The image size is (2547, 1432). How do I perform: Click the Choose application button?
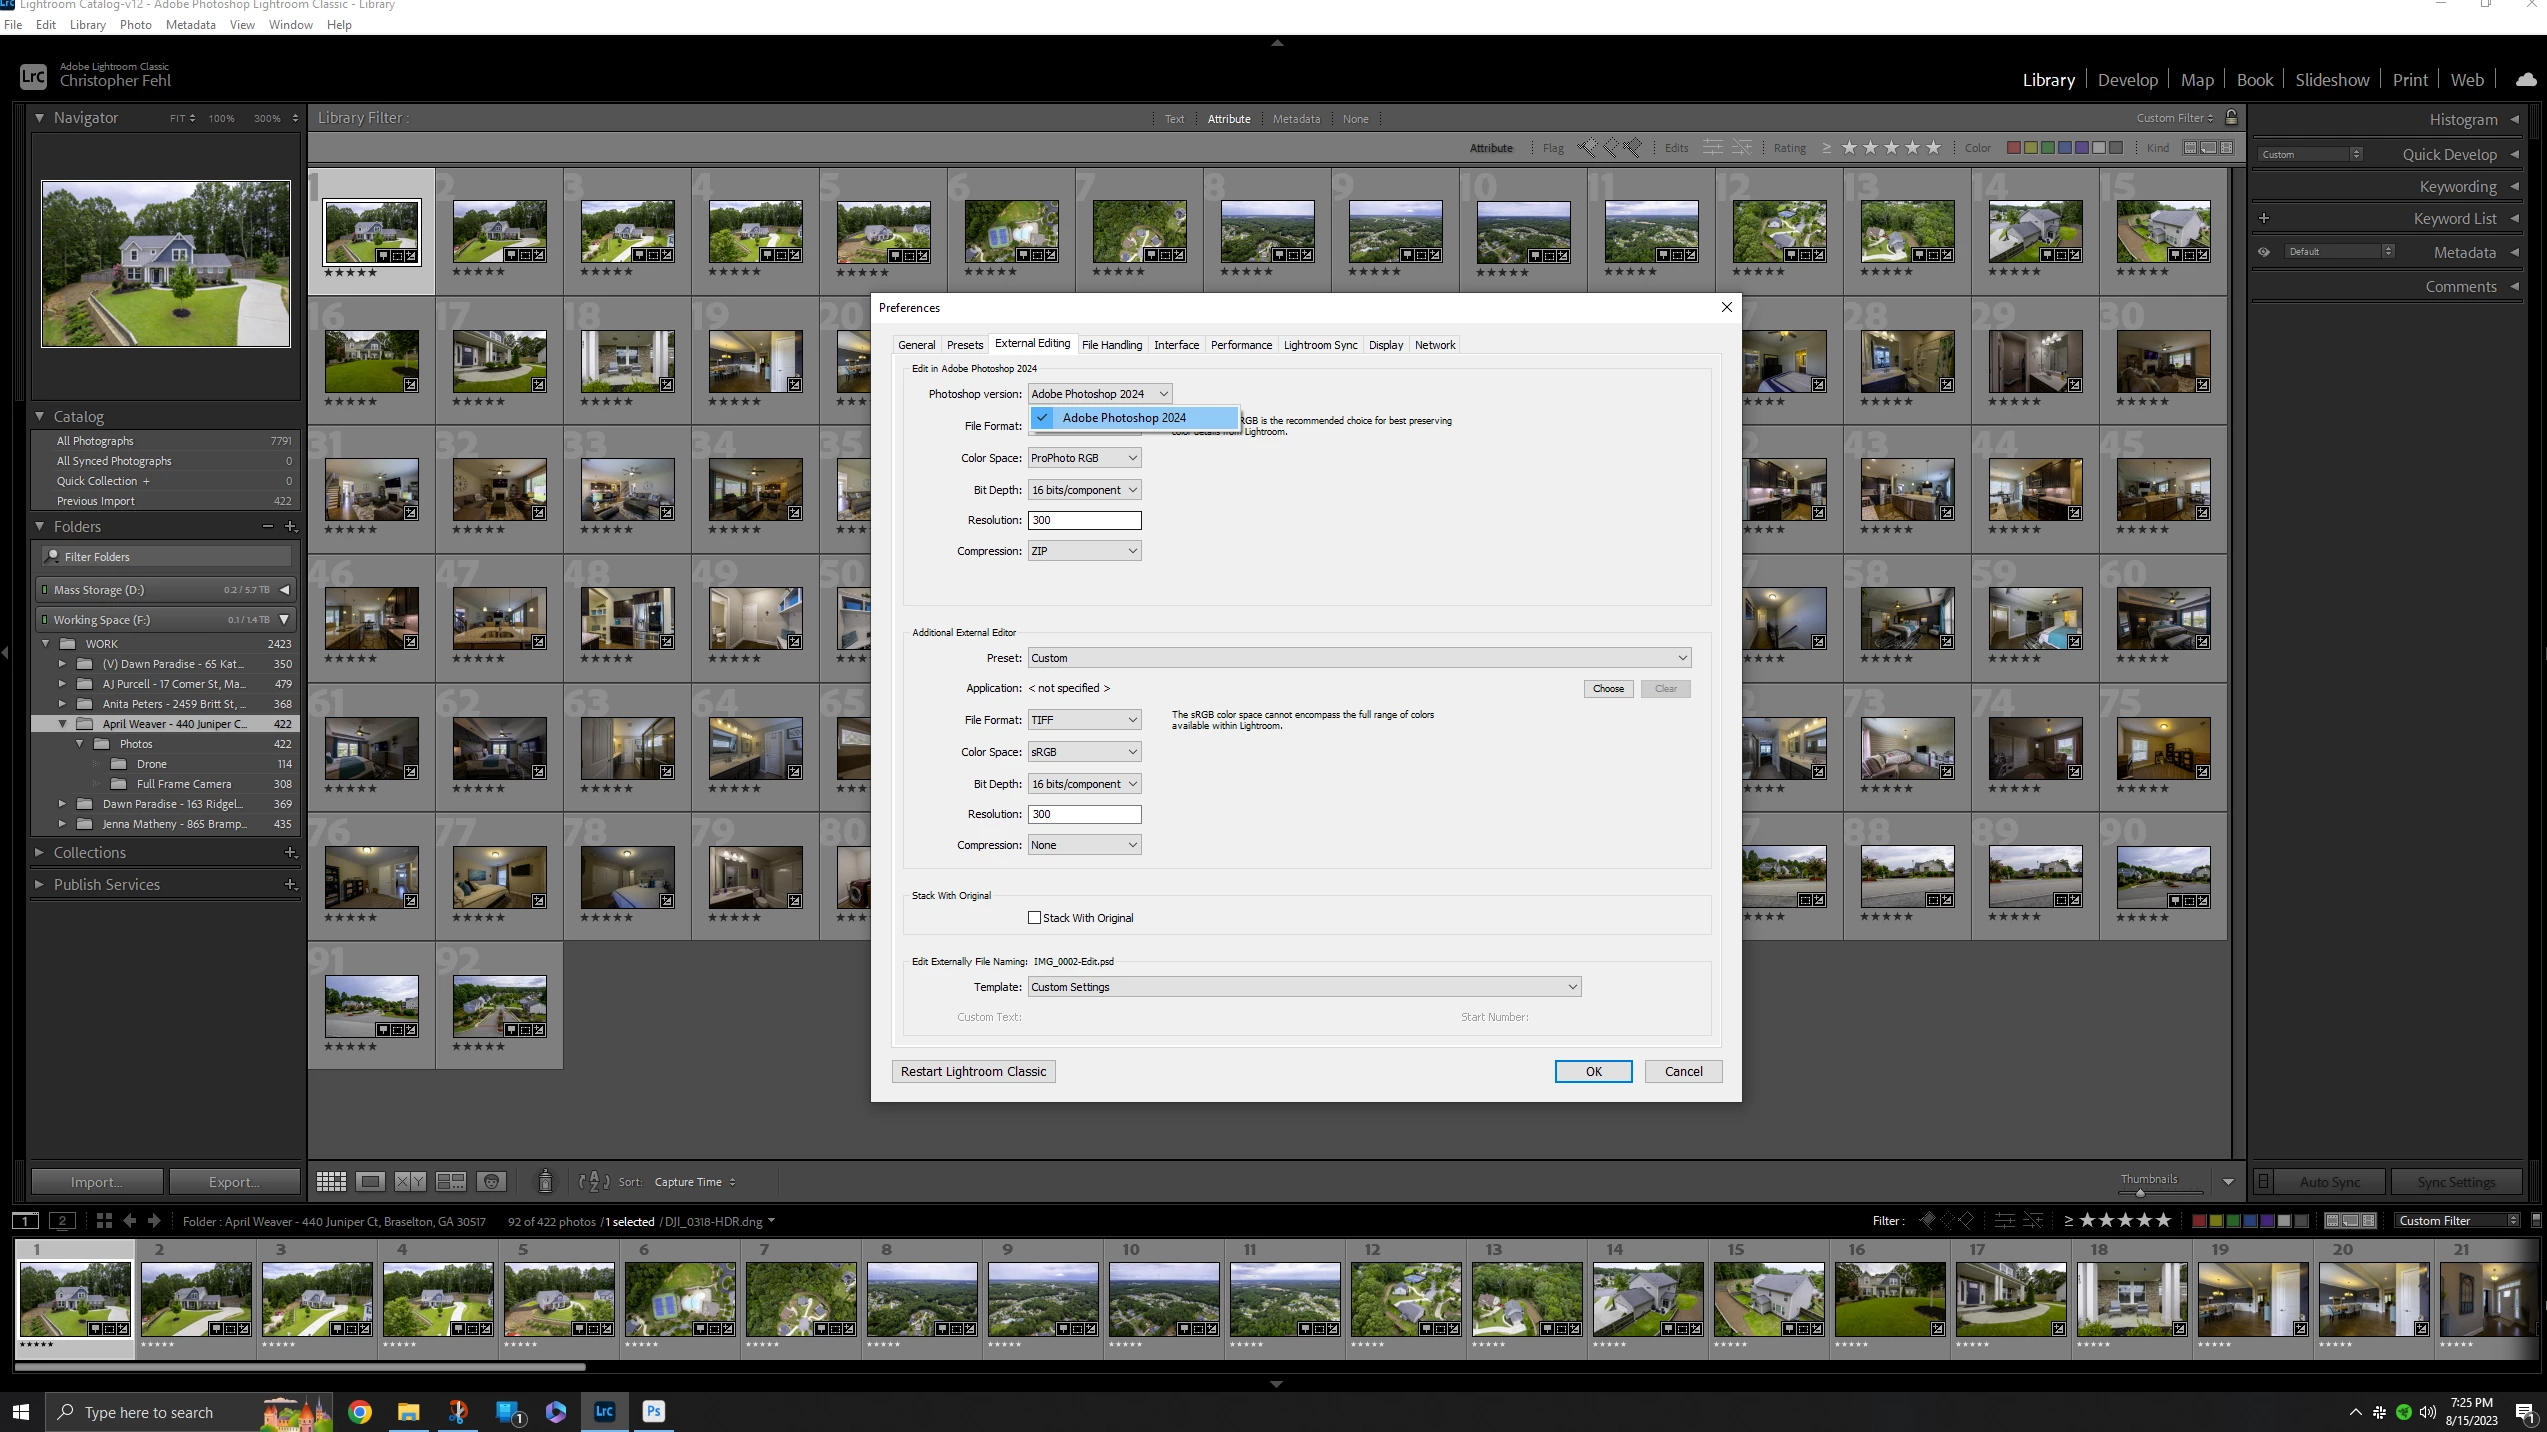[x=1608, y=688]
